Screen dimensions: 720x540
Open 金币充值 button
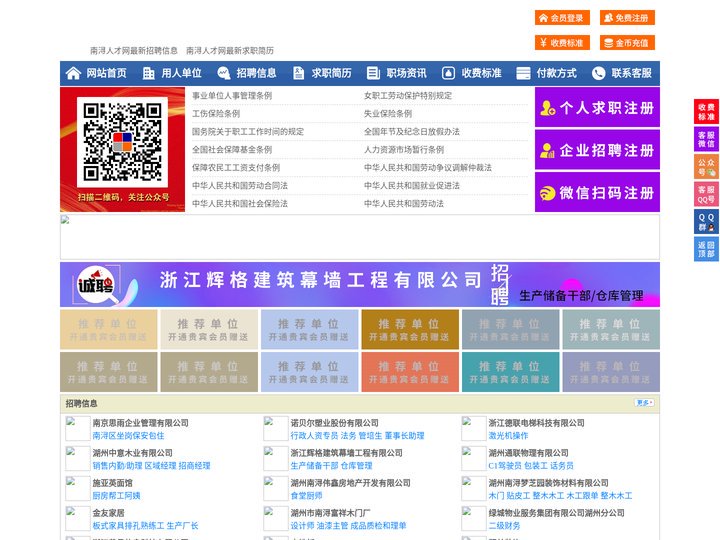(x=627, y=43)
